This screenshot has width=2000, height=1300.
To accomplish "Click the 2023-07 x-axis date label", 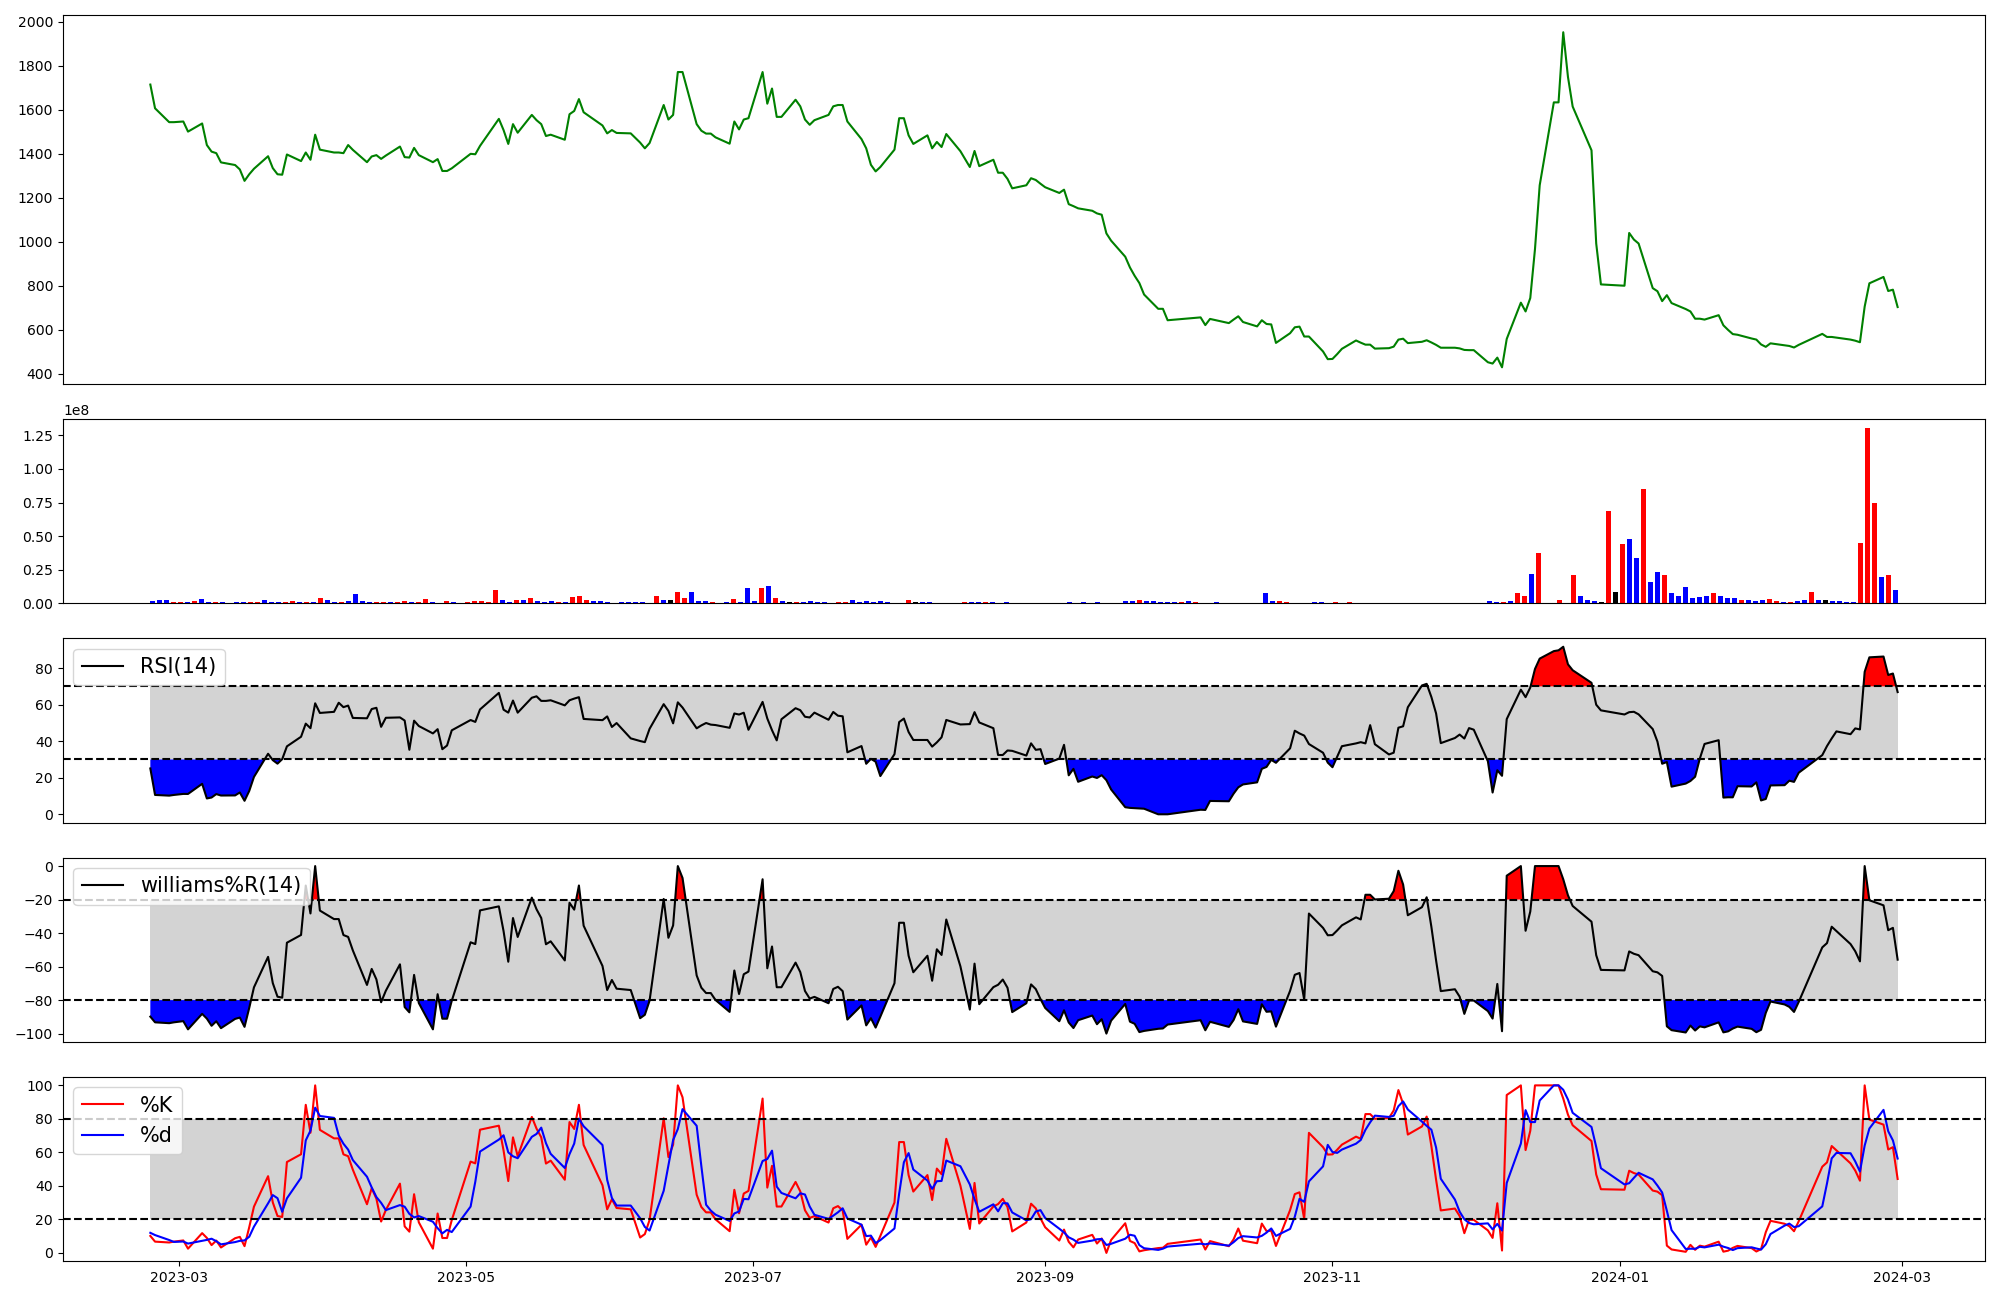I will pos(752,1276).
